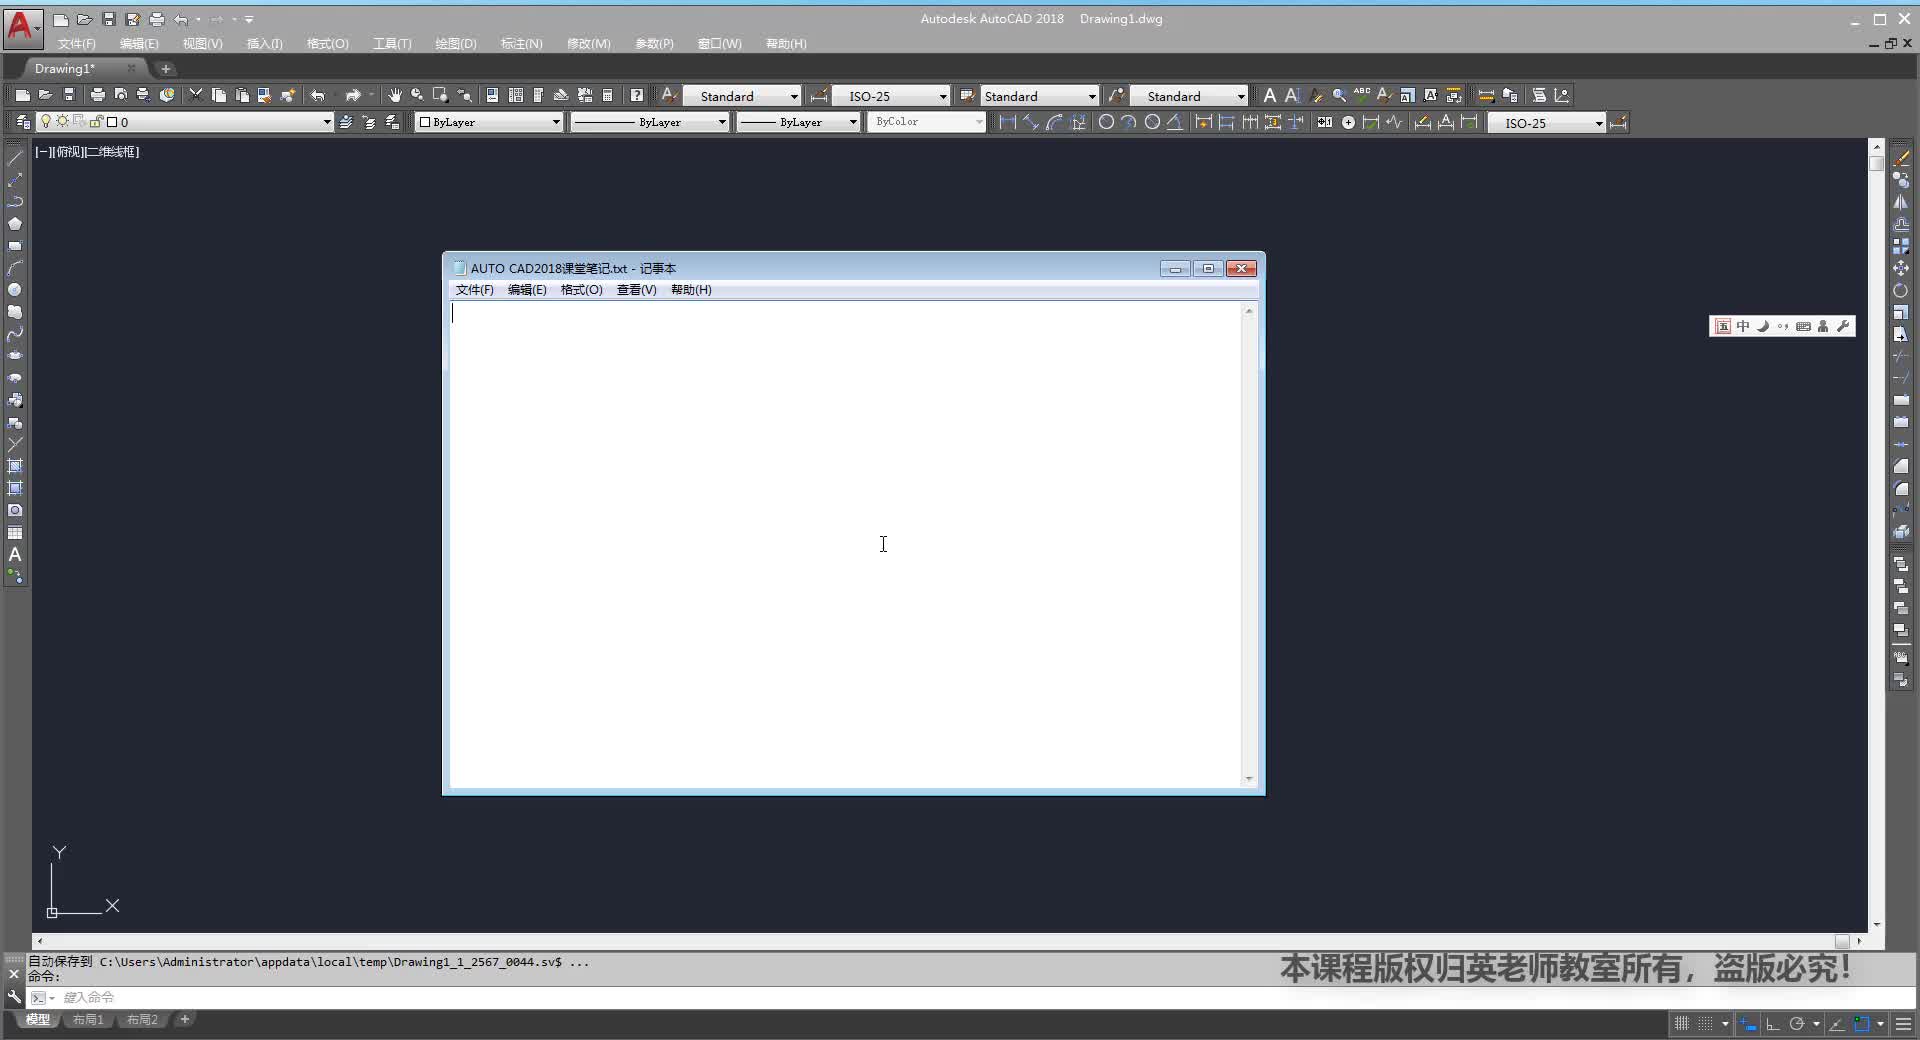Open the ByLayer color dropdown
This screenshot has width=1920, height=1040.
click(490, 122)
